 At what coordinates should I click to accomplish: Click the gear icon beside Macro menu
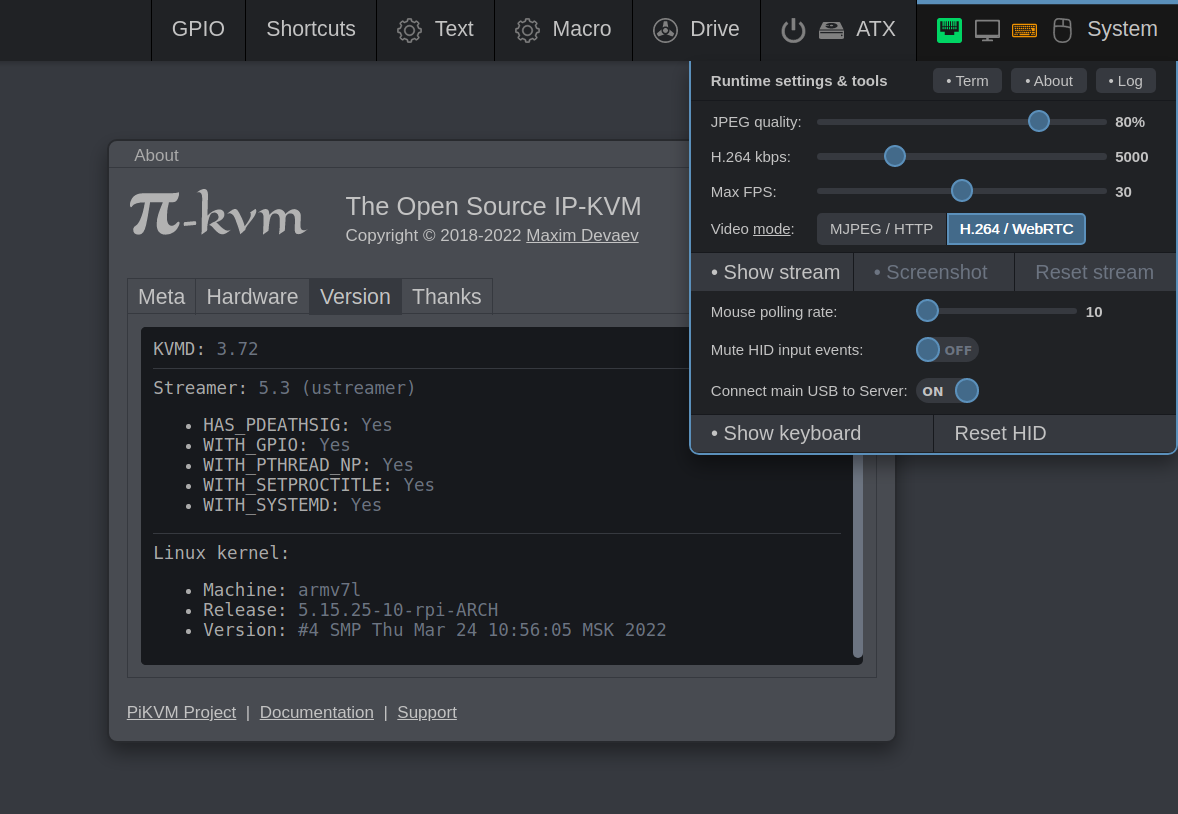[527, 30]
